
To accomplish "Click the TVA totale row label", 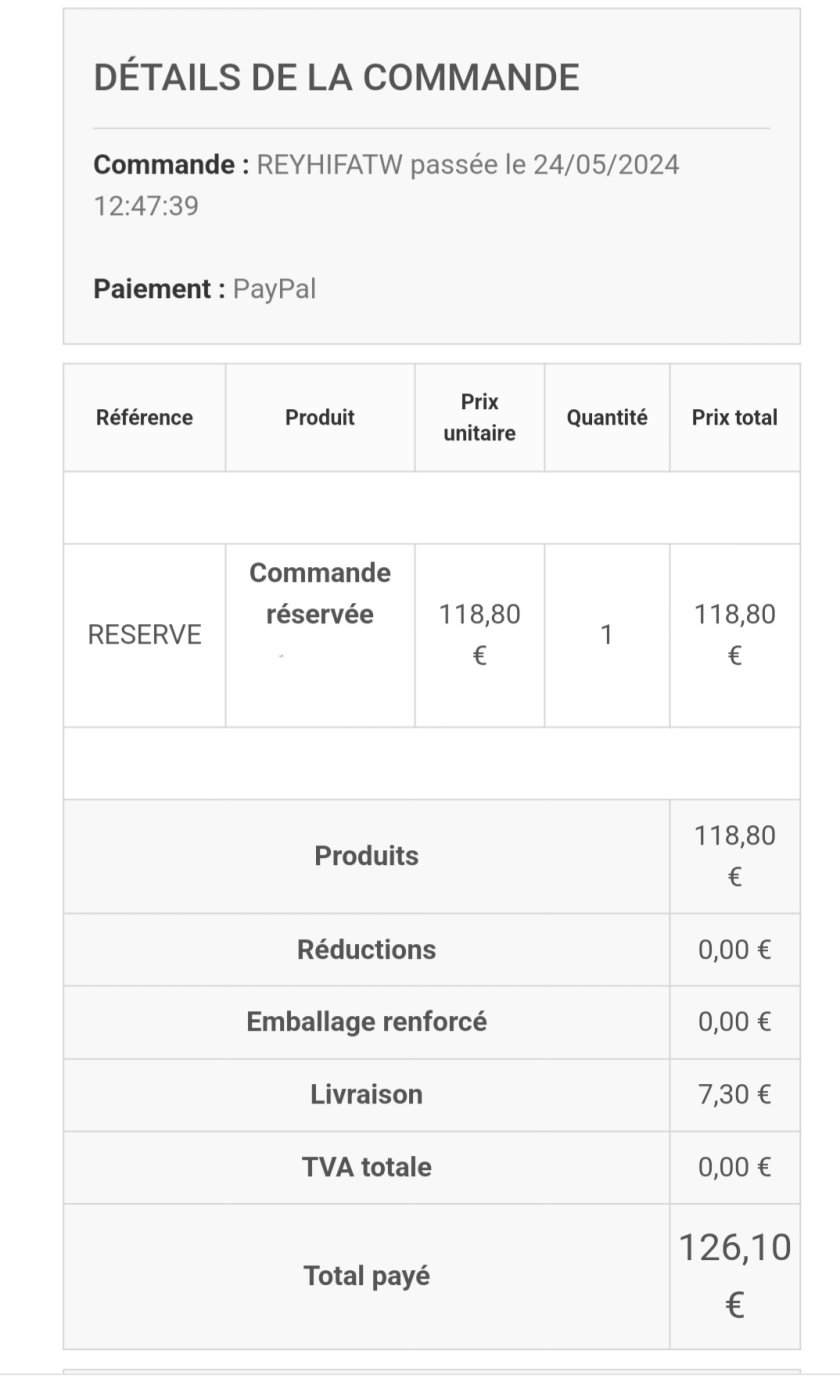I will 366,1167.
